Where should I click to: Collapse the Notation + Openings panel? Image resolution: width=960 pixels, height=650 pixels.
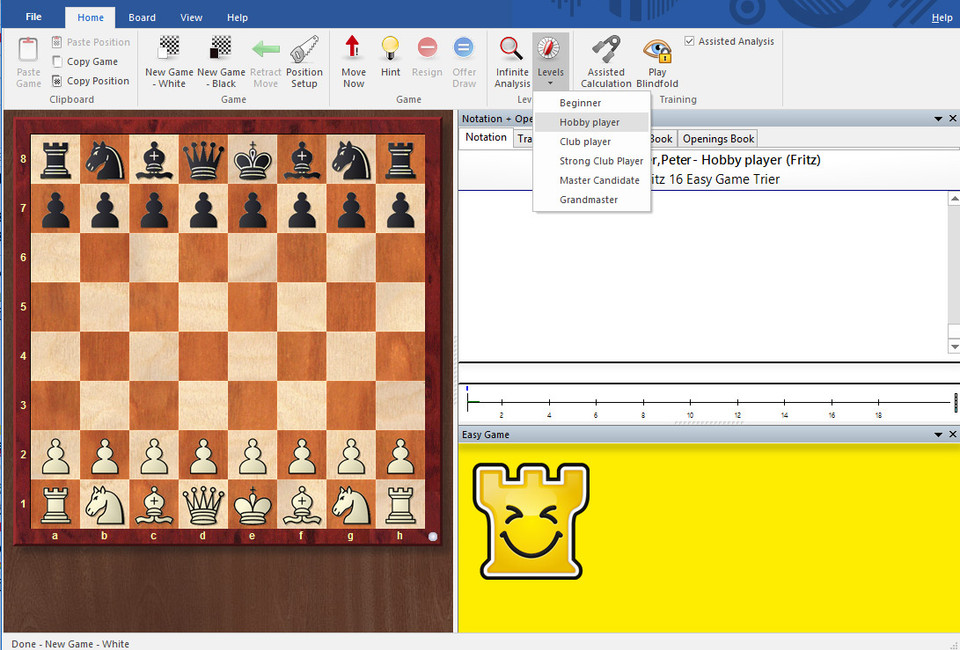click(x=937, y=118)
